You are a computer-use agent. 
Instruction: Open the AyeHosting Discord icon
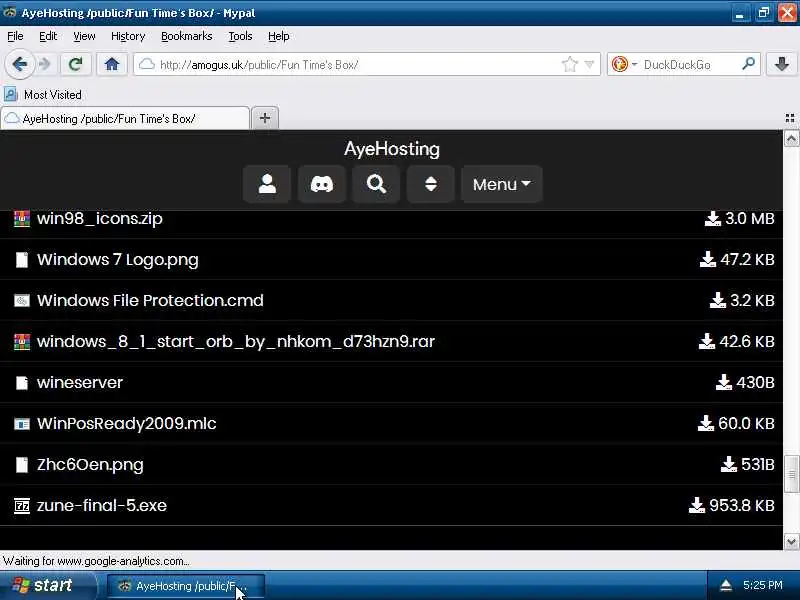point(321,184)
